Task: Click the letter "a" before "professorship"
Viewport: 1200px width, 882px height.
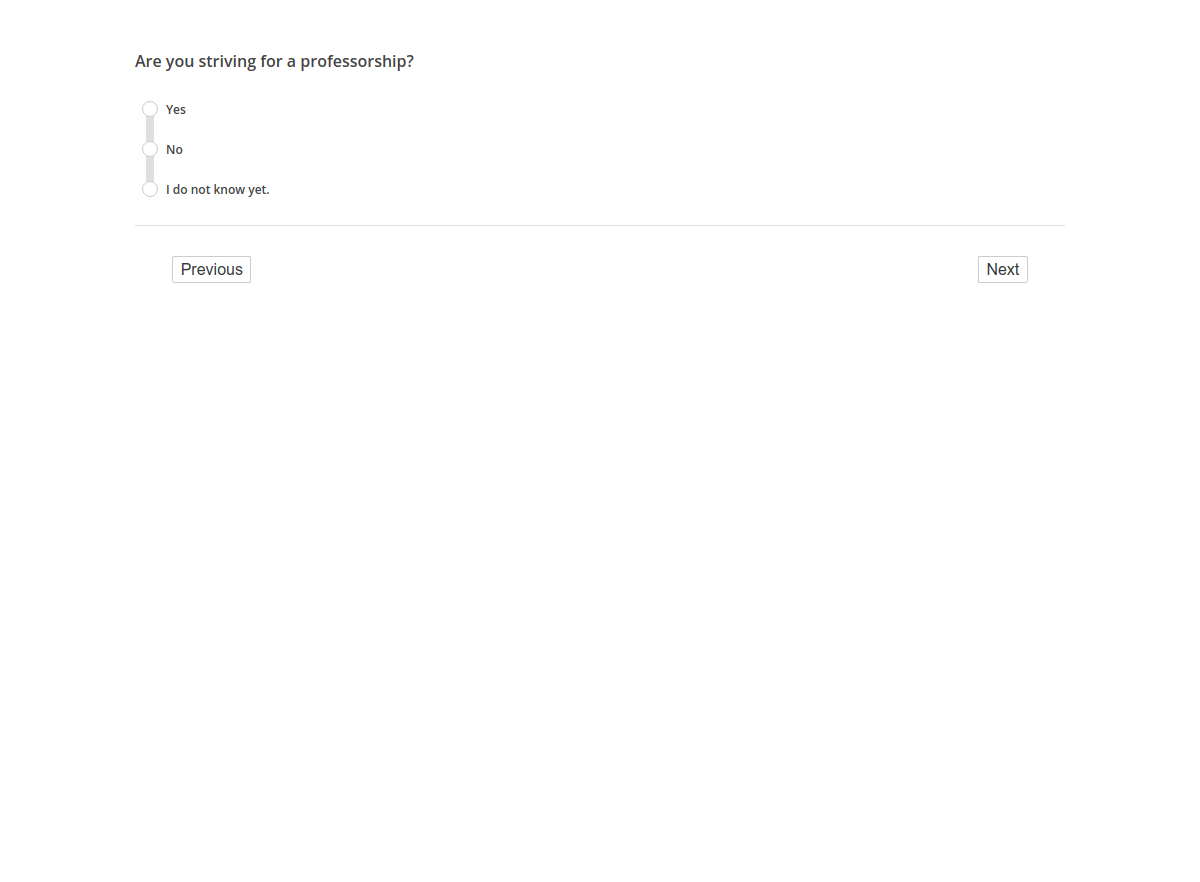Action: pyautogui.click(x=291, y=62)
